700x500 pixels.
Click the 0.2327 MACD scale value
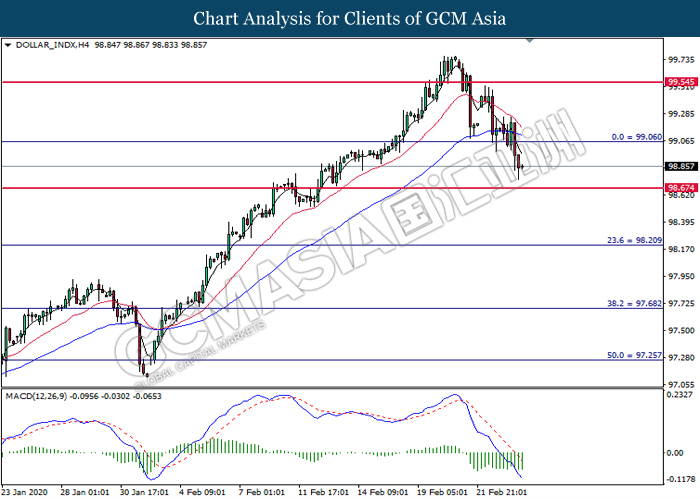click(679, 395)
